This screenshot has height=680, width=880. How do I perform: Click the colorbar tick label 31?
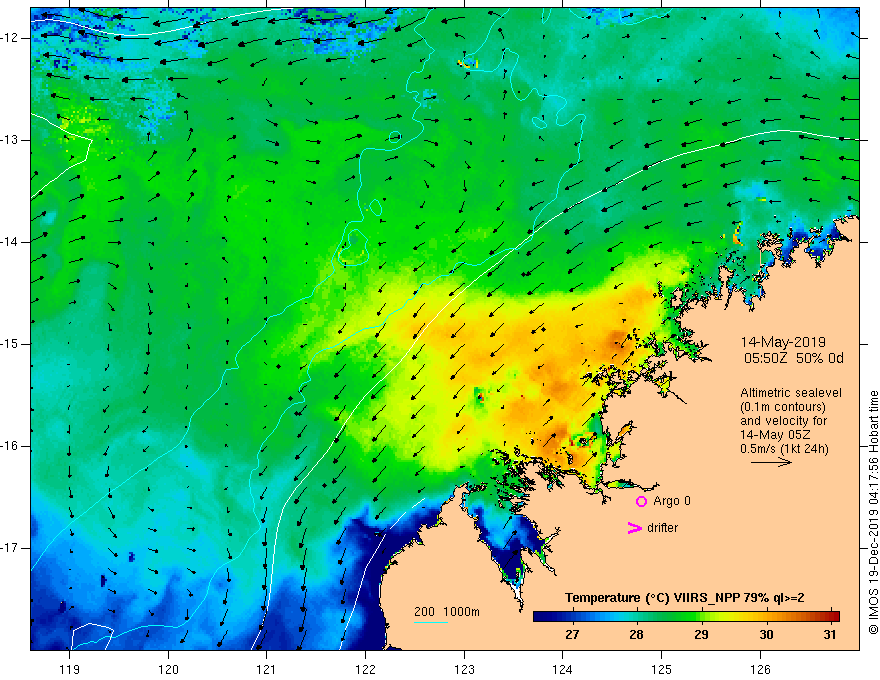(830, 635)
